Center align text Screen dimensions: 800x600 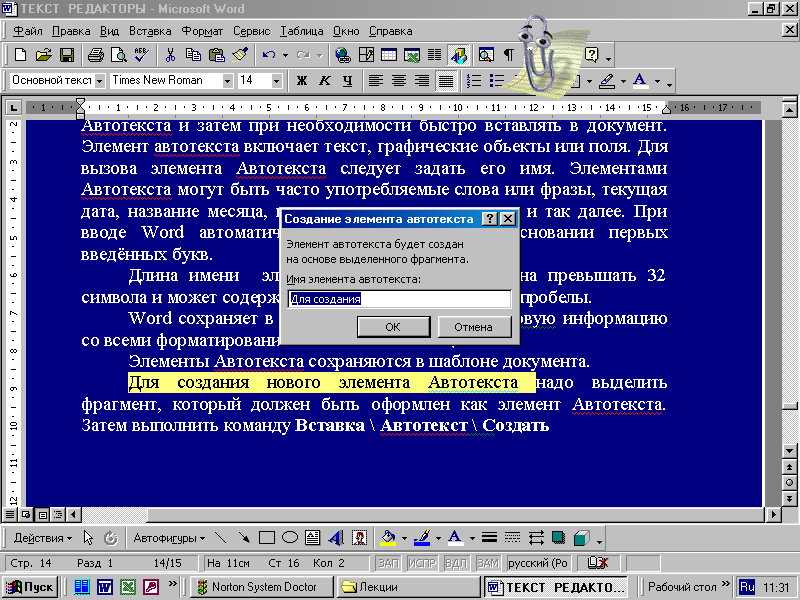[399, 81]
